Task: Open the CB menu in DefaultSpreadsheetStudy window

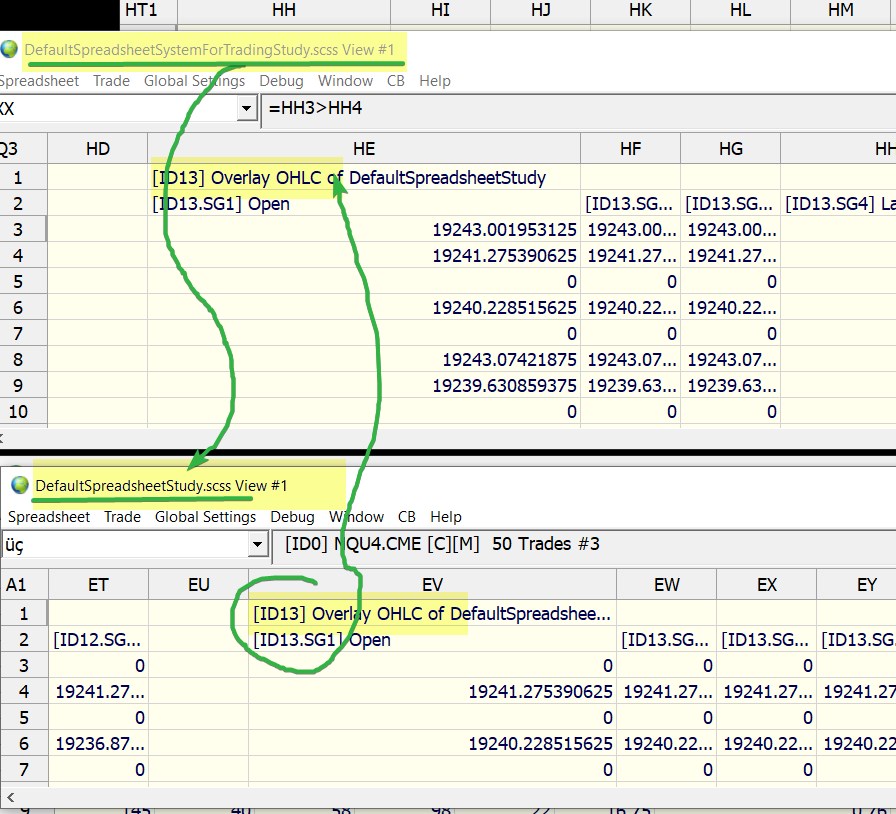Action: [406, 517]
